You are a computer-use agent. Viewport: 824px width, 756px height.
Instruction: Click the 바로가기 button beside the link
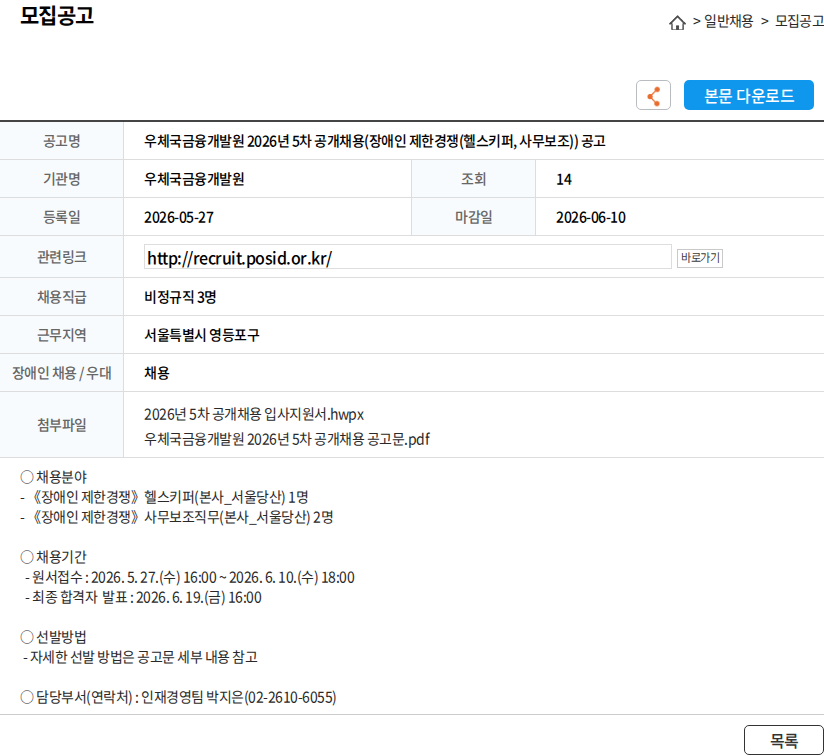pyautogui.click(x=699, y=258)
